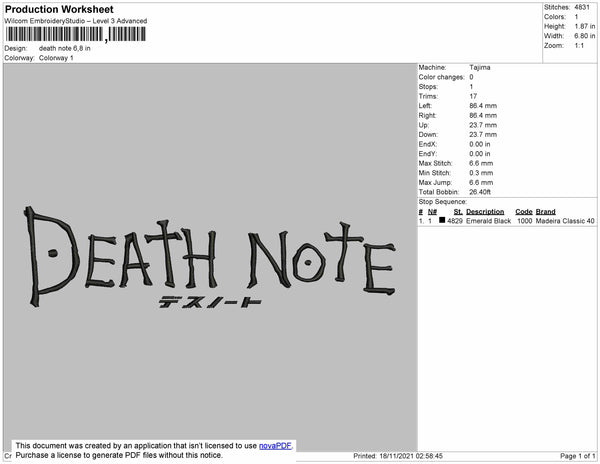Click the Emerald Black color swatch
The height and width of the screenshot is (464, 600).
click(442, 220)
